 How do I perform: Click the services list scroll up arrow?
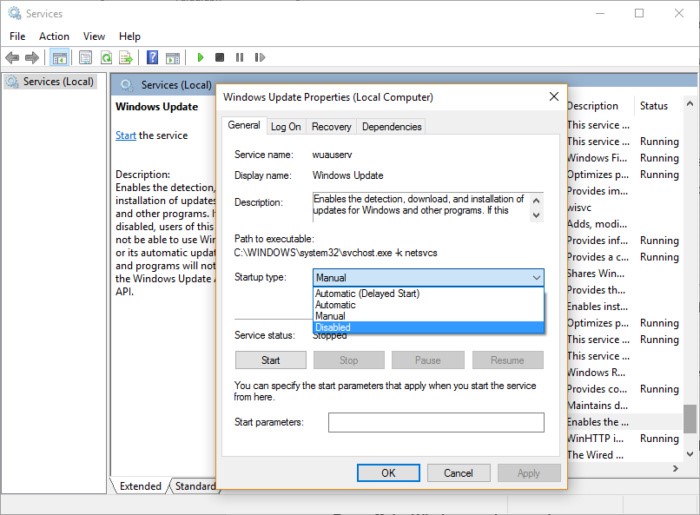(690, 104)
